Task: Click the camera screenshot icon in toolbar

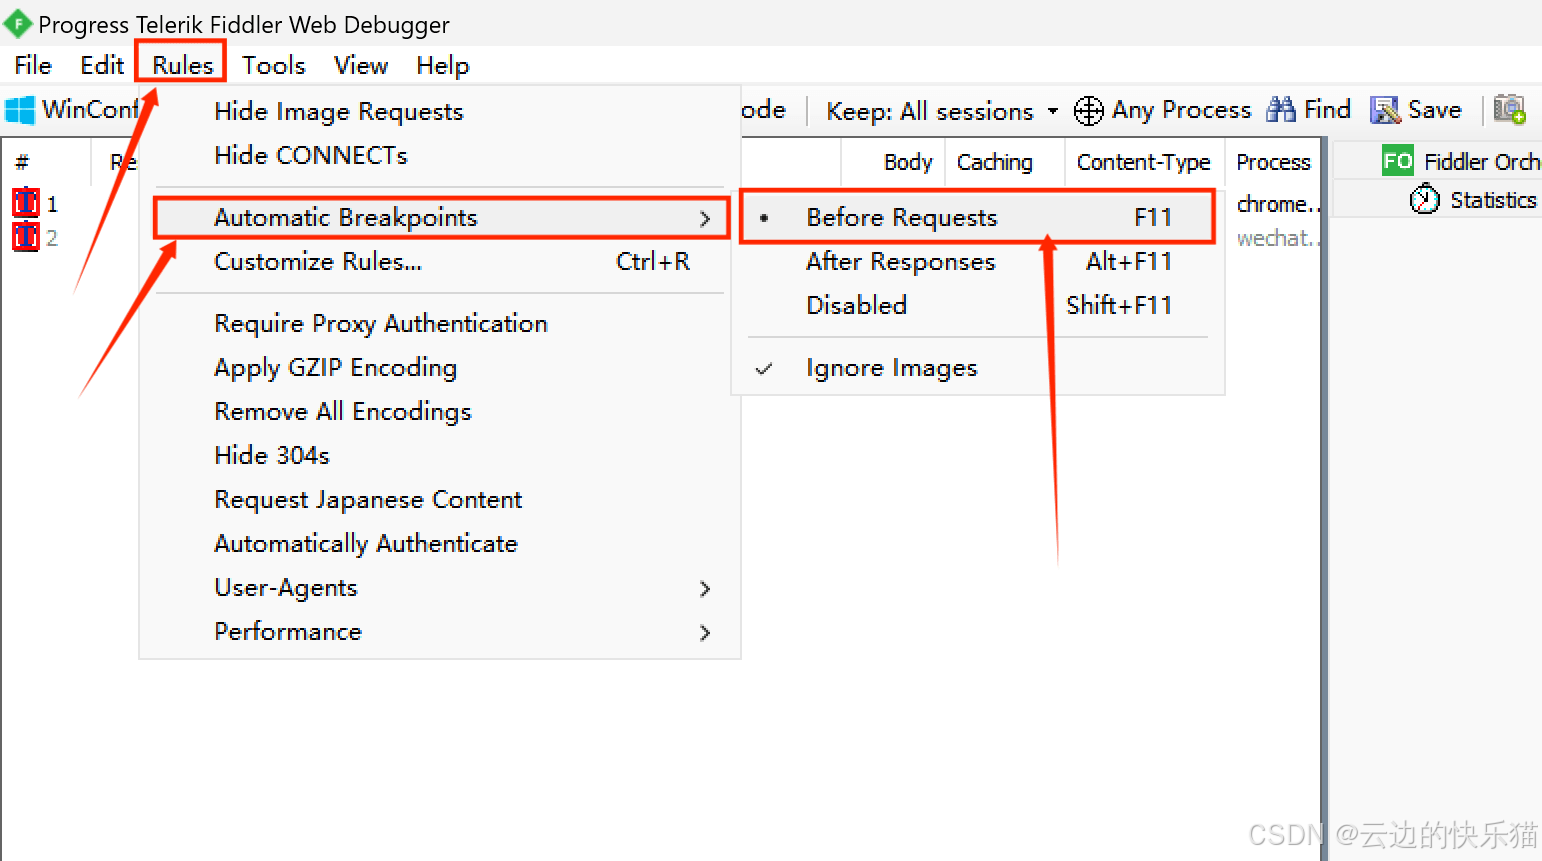Action: (x=1509, y=109)
